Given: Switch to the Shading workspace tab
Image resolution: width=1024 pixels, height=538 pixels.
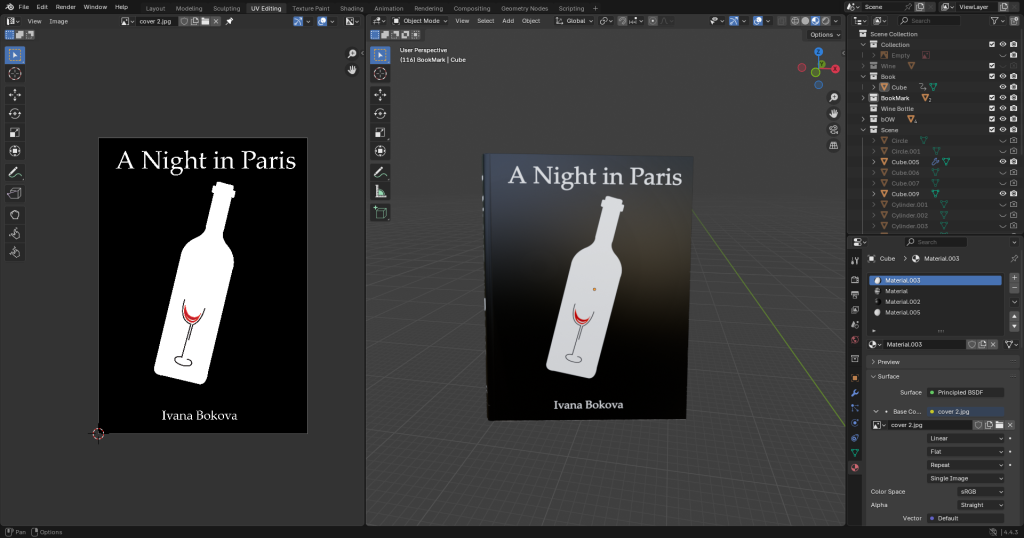Looking at the screenshot, I should coord(351,8).
